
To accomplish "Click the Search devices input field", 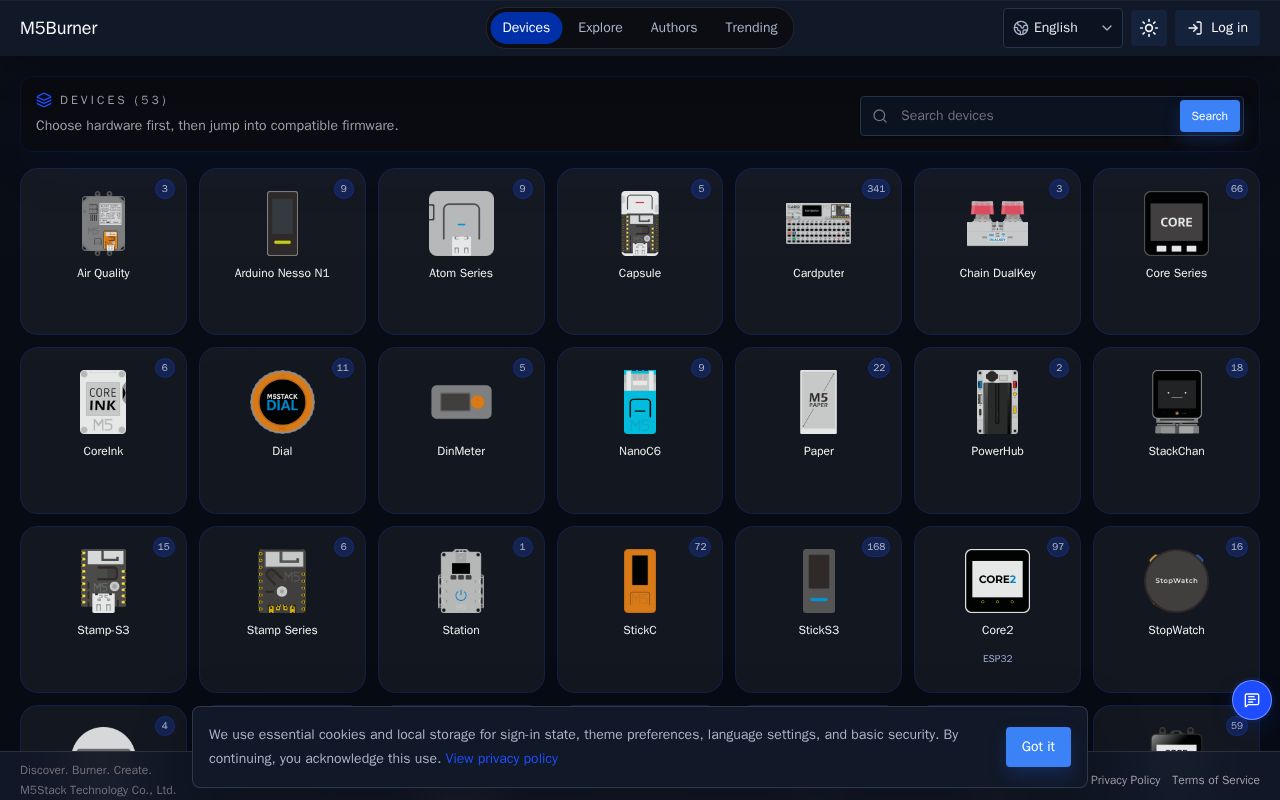I will [1035, 116].
